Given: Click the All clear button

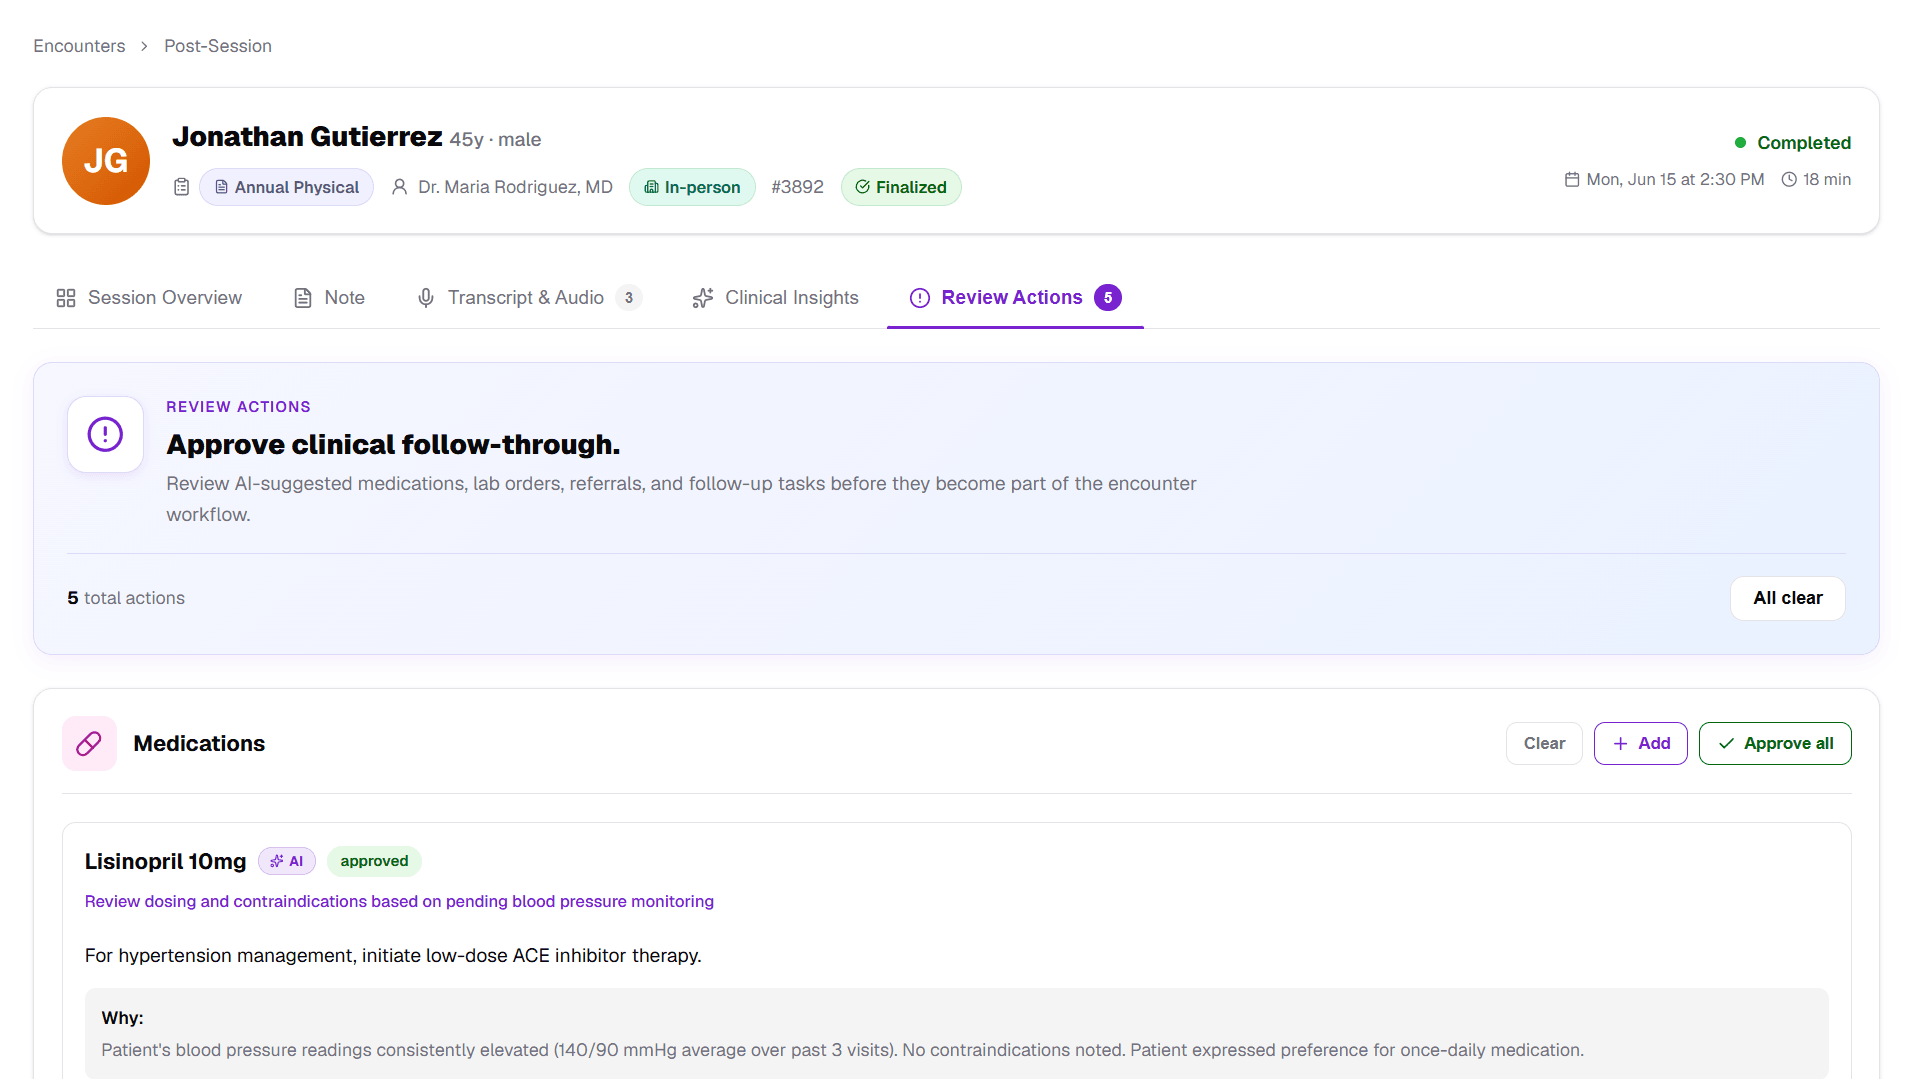Looking at the screenshot, I should (1787, 598).
